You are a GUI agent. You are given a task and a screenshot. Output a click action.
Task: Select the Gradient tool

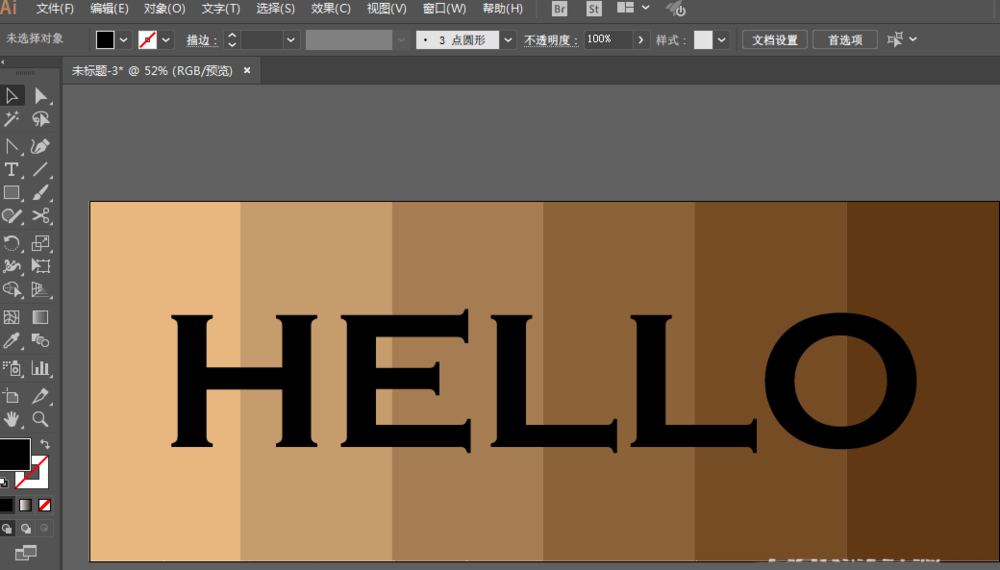click(41, 317)
